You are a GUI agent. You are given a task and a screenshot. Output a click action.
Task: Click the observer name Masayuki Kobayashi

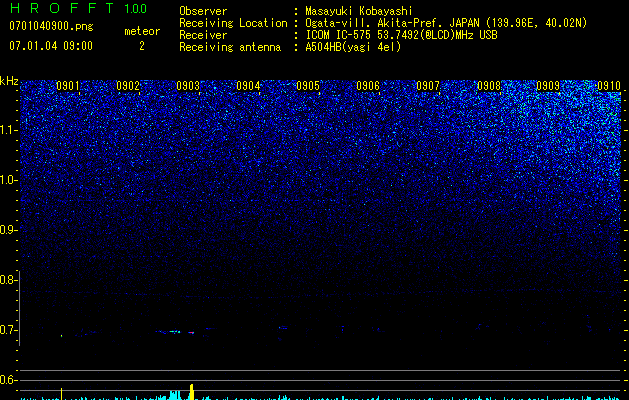(x=359, y=11)
